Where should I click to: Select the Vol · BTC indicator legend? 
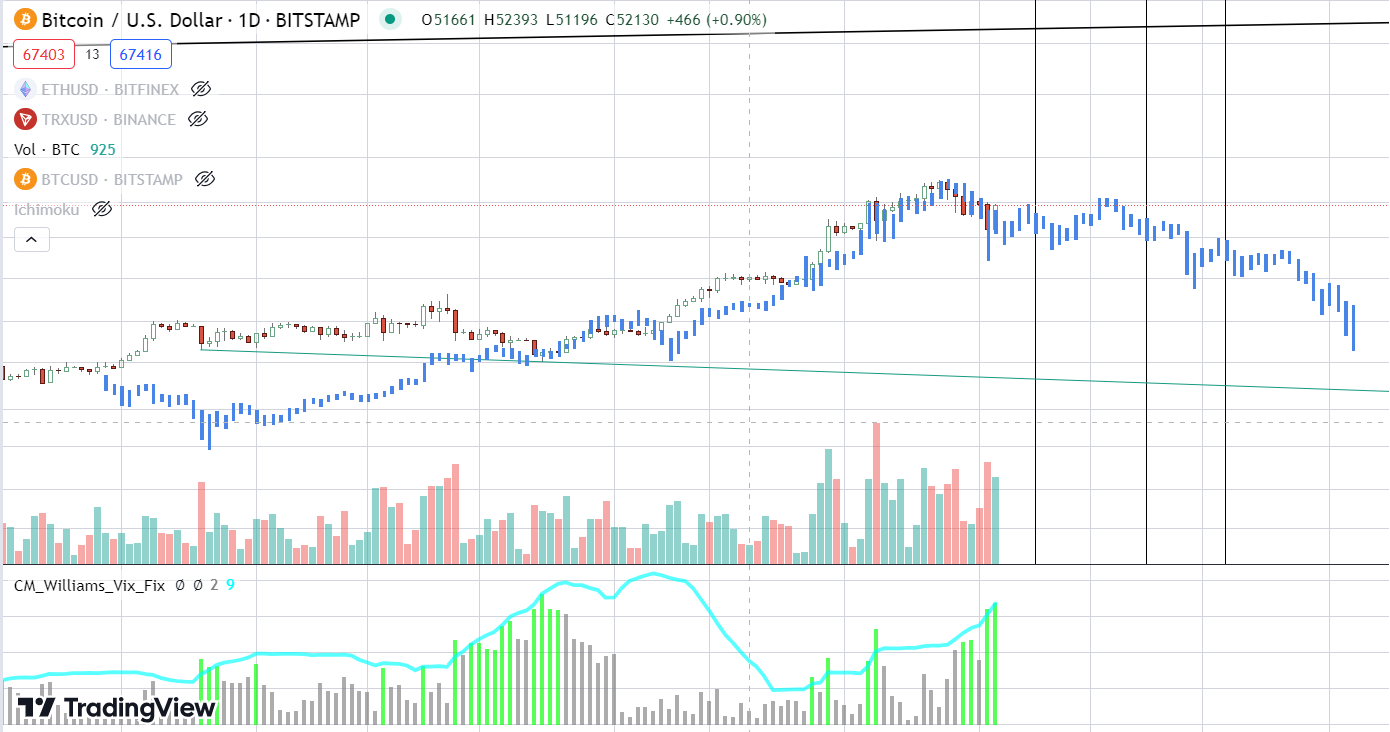46,149
